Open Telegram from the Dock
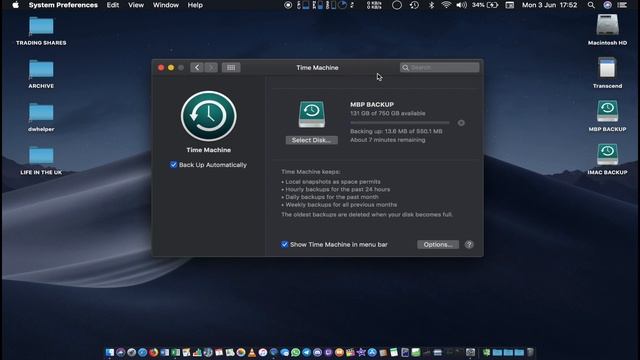This screenshot has height=360, width=640. [x=307, y=352]
